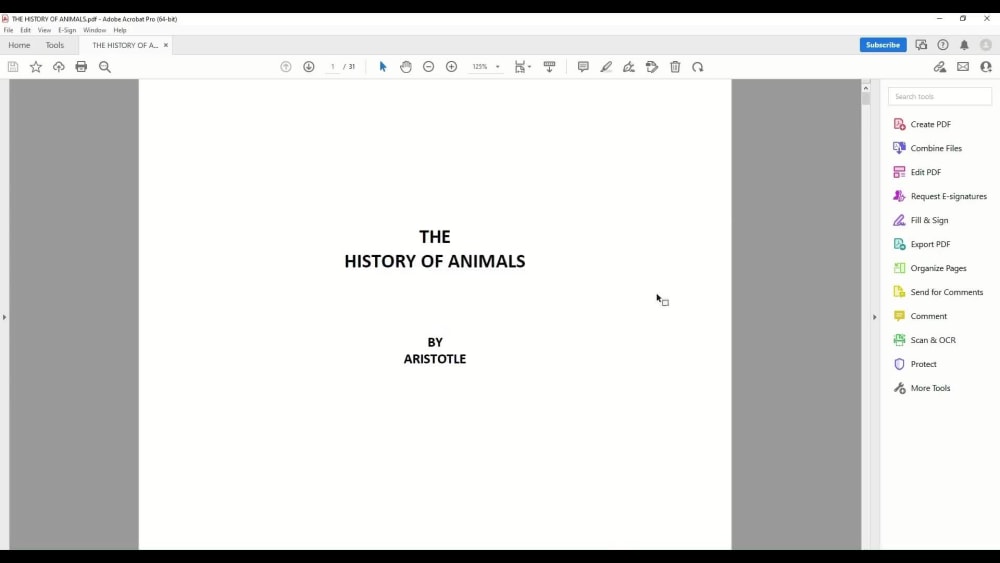The height and width of the screenshot is (563, 1000).
Task: Rotate the page with circular arrow
Action: tap(698, 67)
